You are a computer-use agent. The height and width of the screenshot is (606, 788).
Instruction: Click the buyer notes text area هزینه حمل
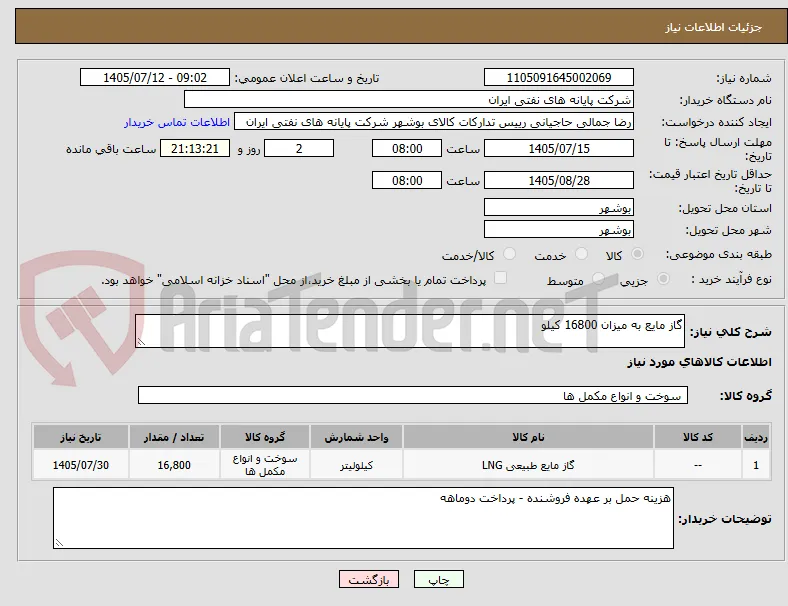click(x=363, y=518)
